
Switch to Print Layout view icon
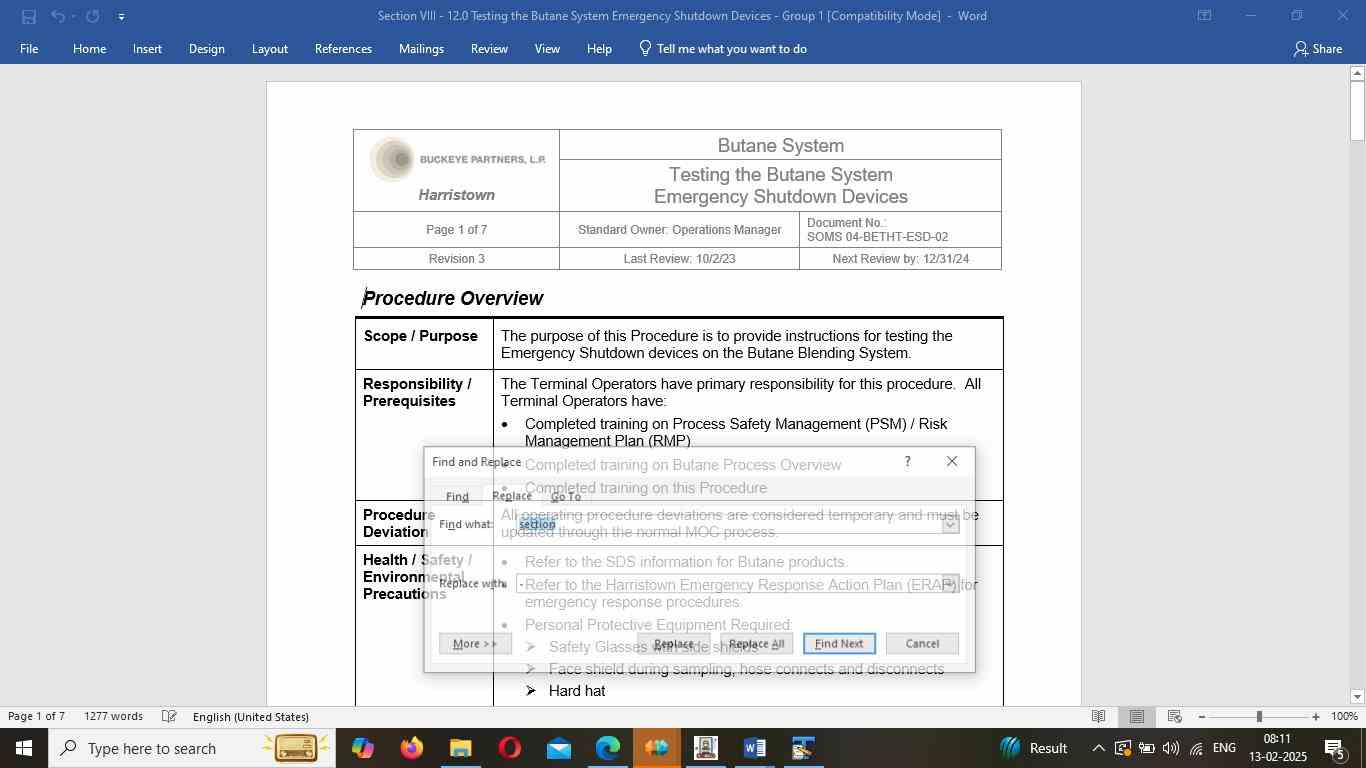1137,716
